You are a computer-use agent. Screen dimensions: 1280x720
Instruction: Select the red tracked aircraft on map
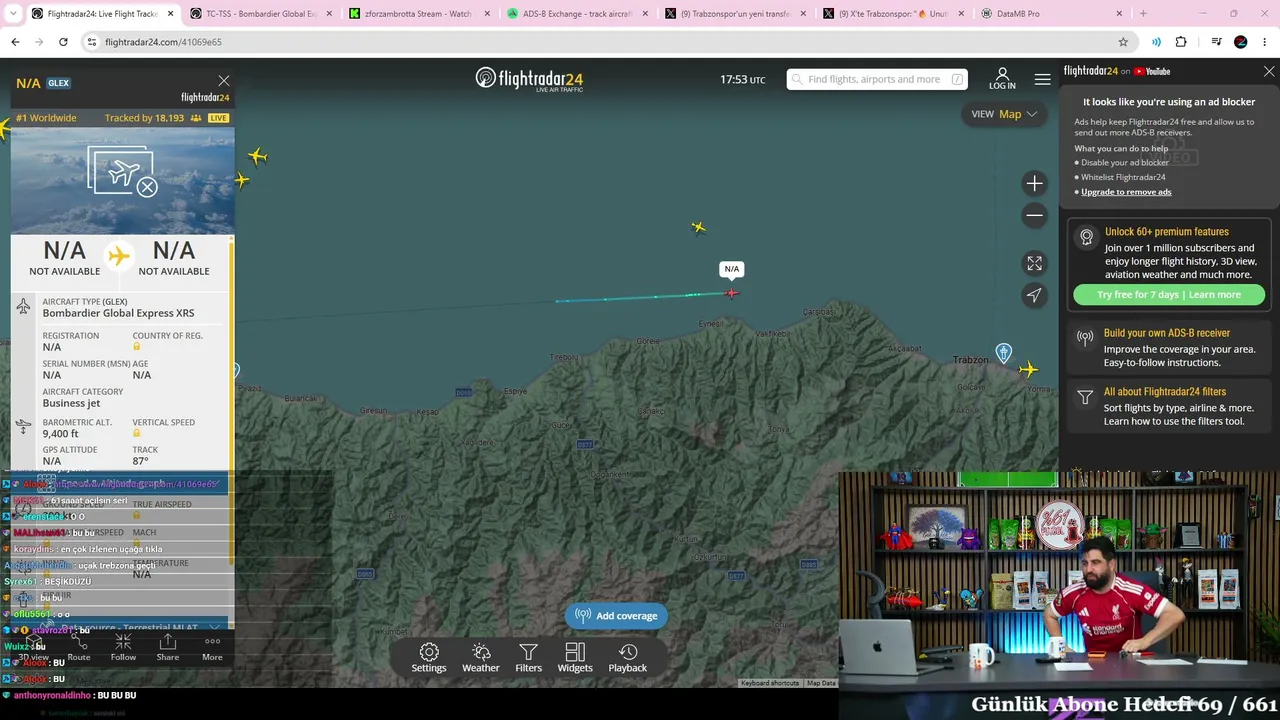[732, 293]
